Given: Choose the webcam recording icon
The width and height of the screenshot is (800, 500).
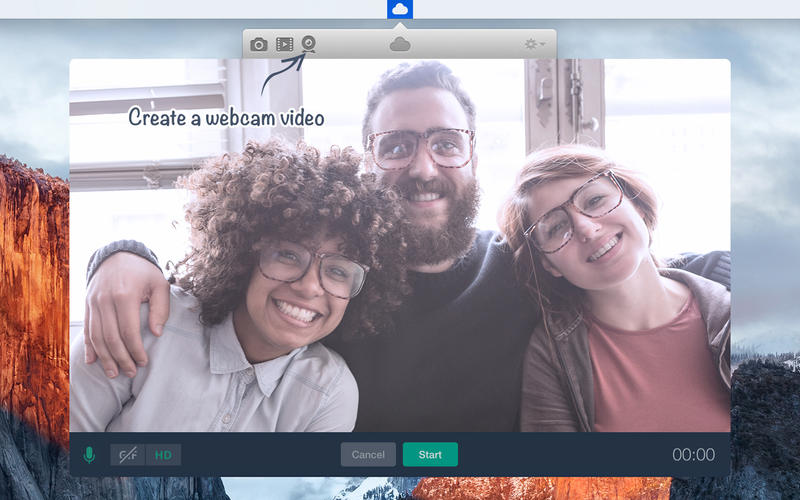Looking at the screenshot, I should tap(310, 44).
